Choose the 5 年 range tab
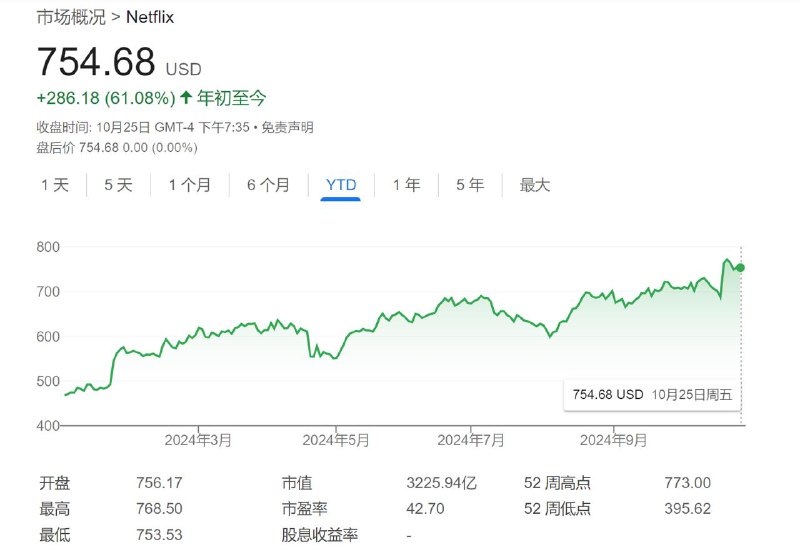This screenshot has width=800, height=552. (470, 185)
